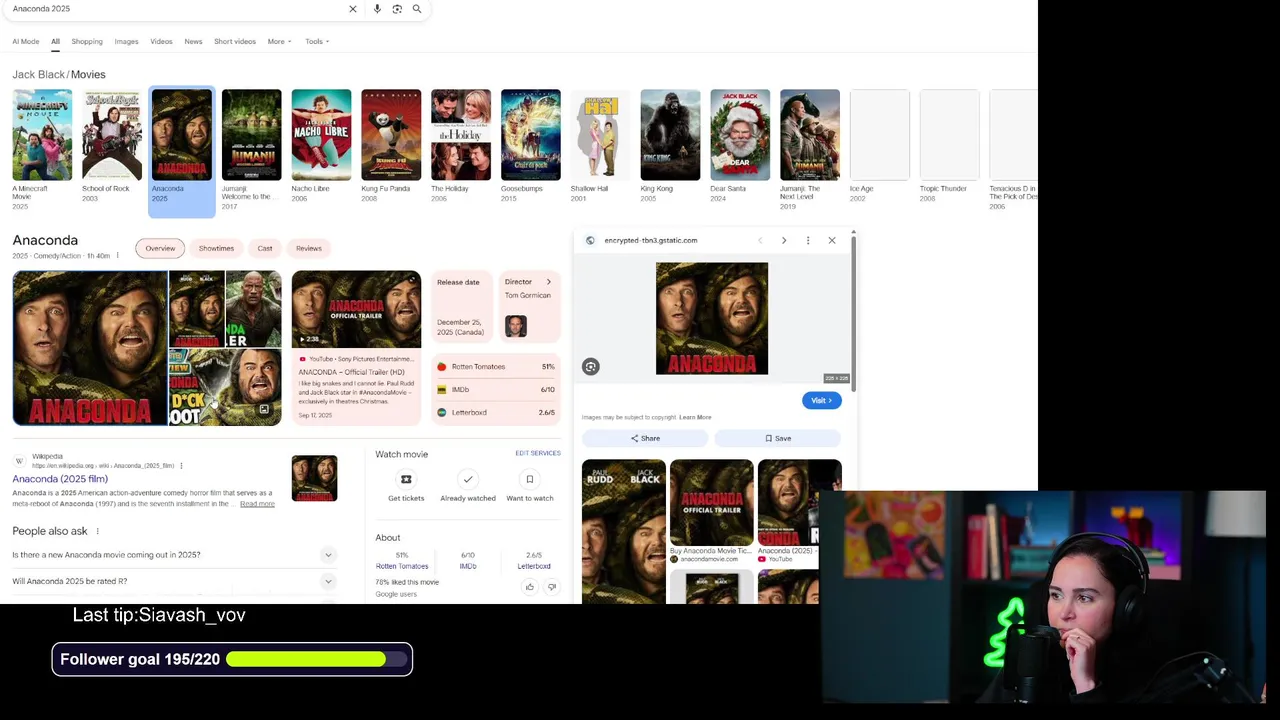
Task: Open three-dot menu in image preview panel
Action: pos(808,240)
